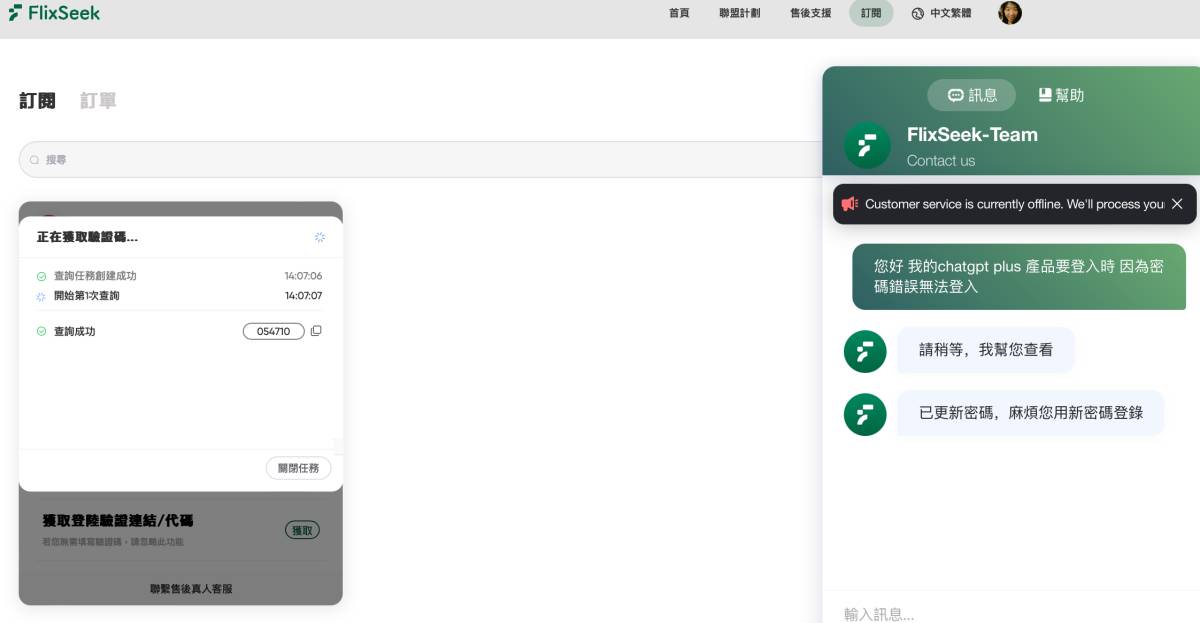Go to the 聯盟計劃 page
This screenshot has height=623, width=1200.
740,13
